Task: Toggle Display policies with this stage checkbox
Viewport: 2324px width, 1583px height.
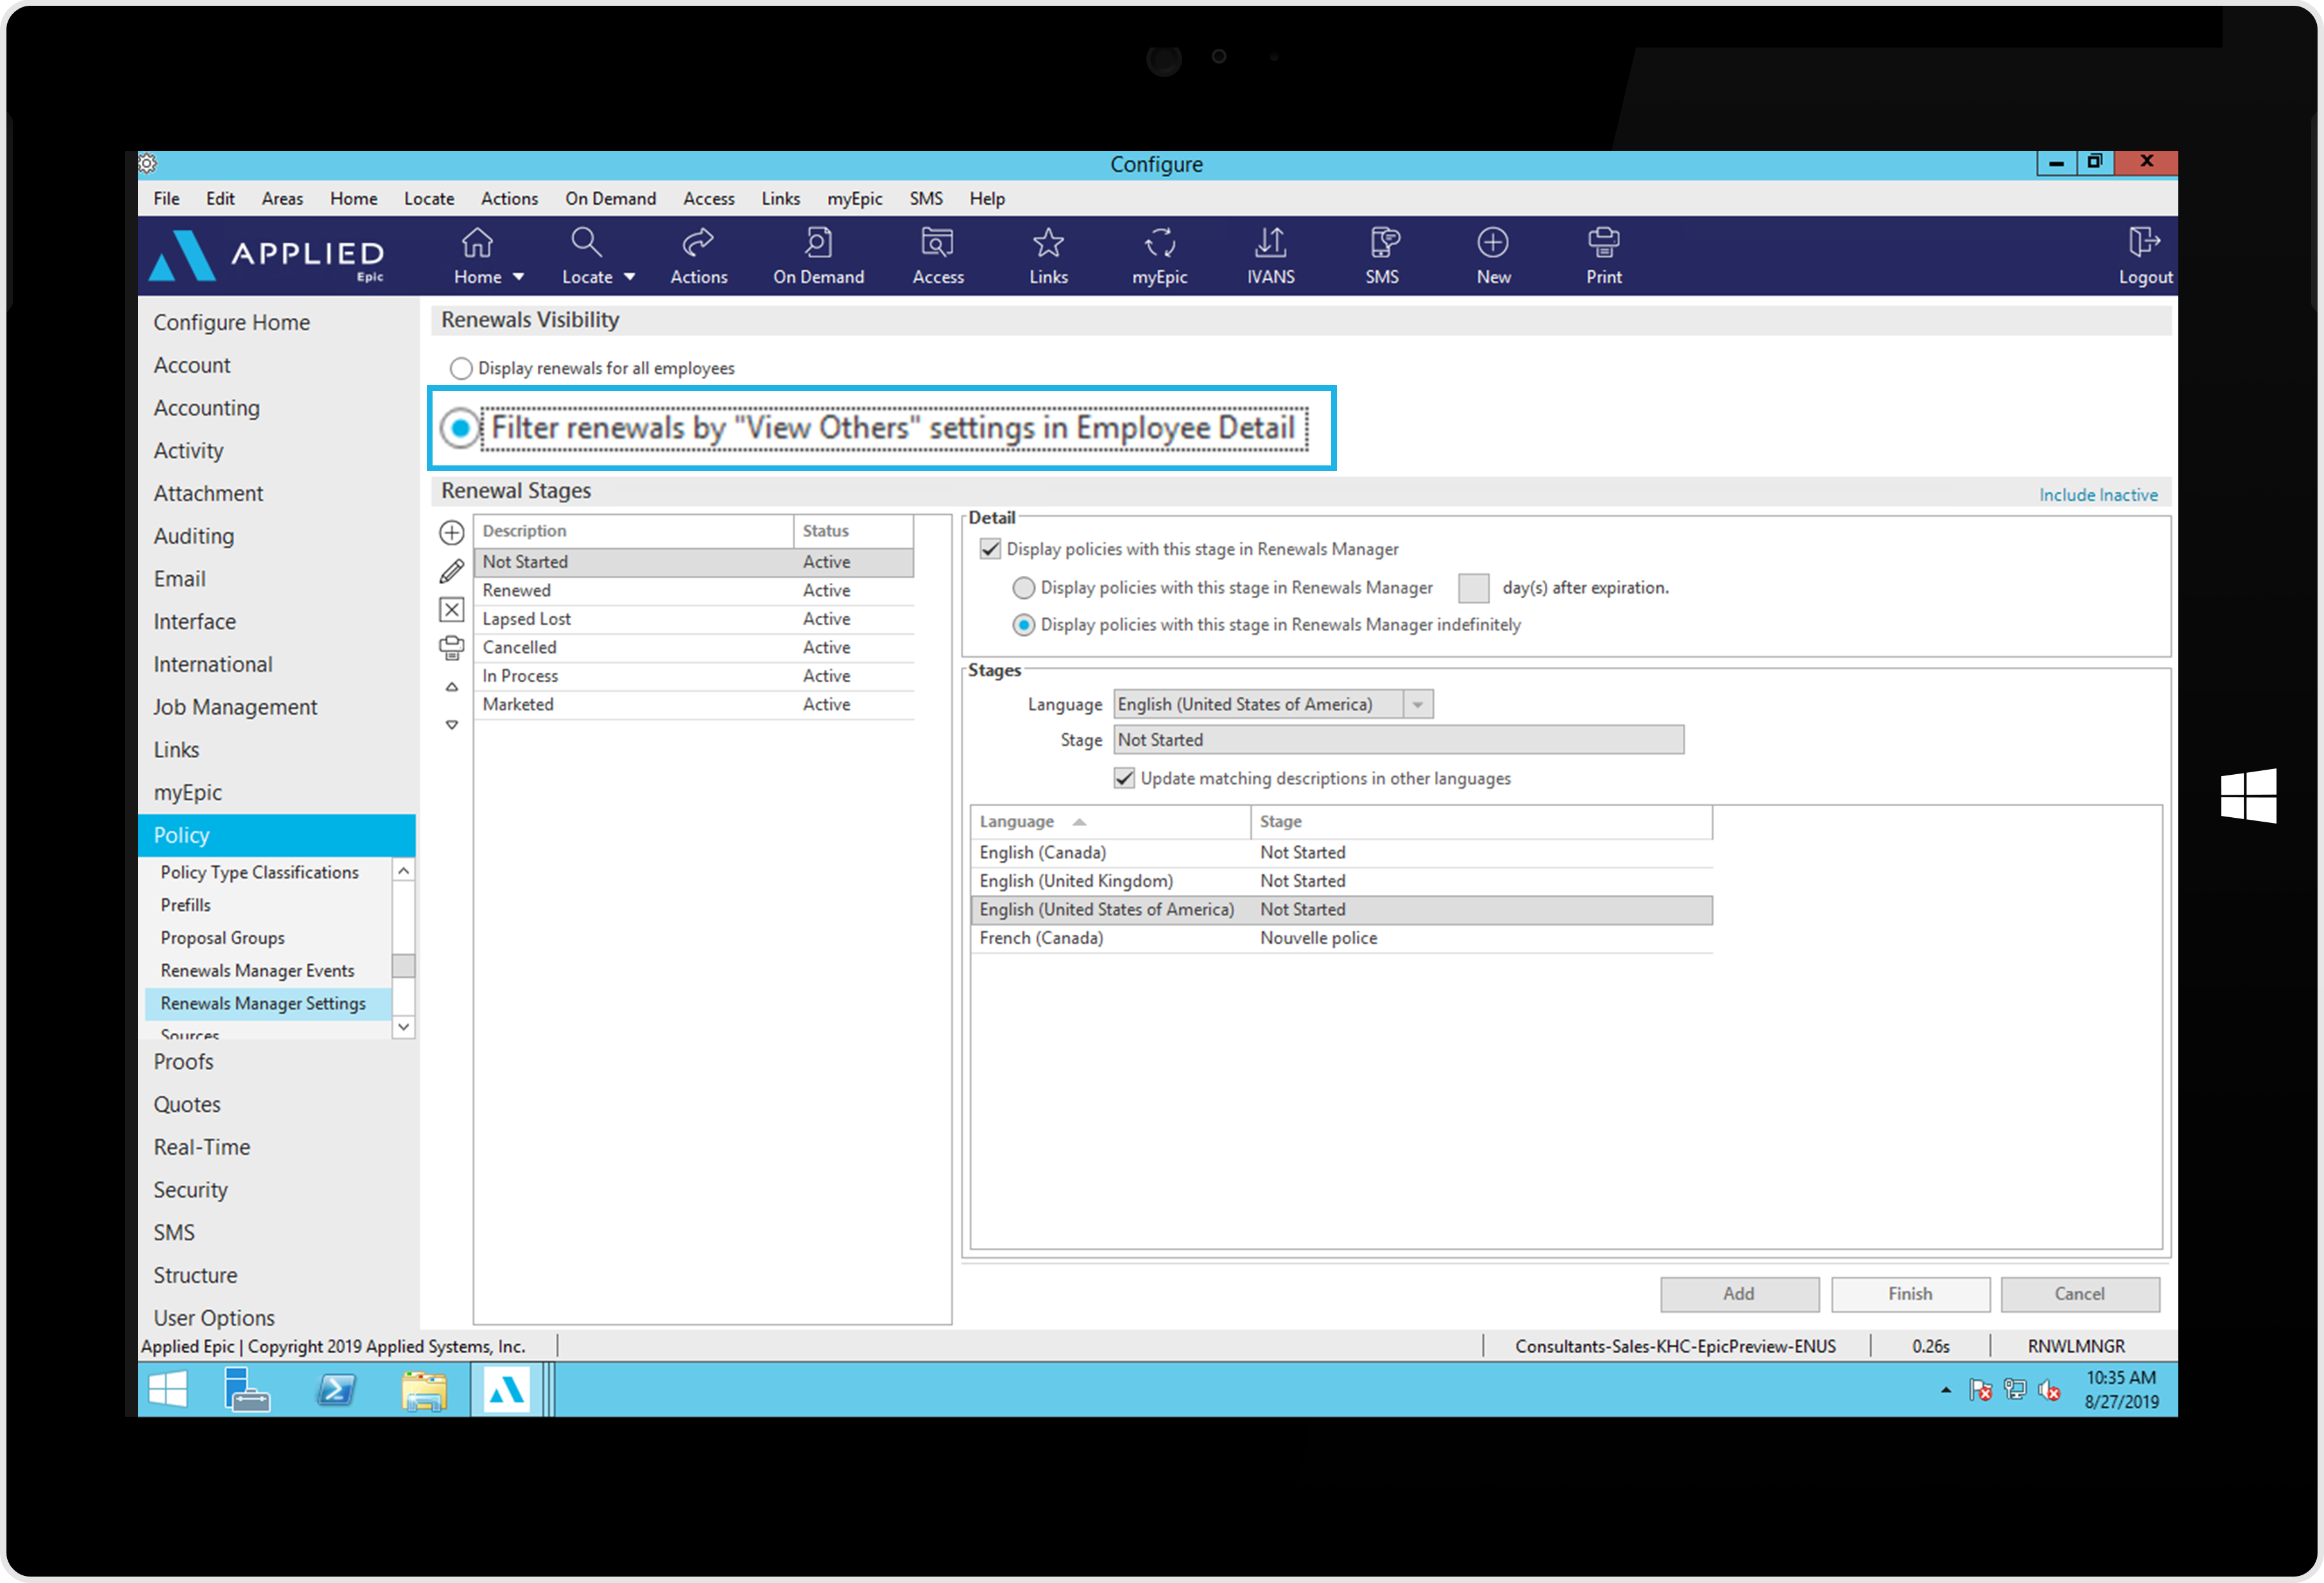Action: click(x=990, y=549)
